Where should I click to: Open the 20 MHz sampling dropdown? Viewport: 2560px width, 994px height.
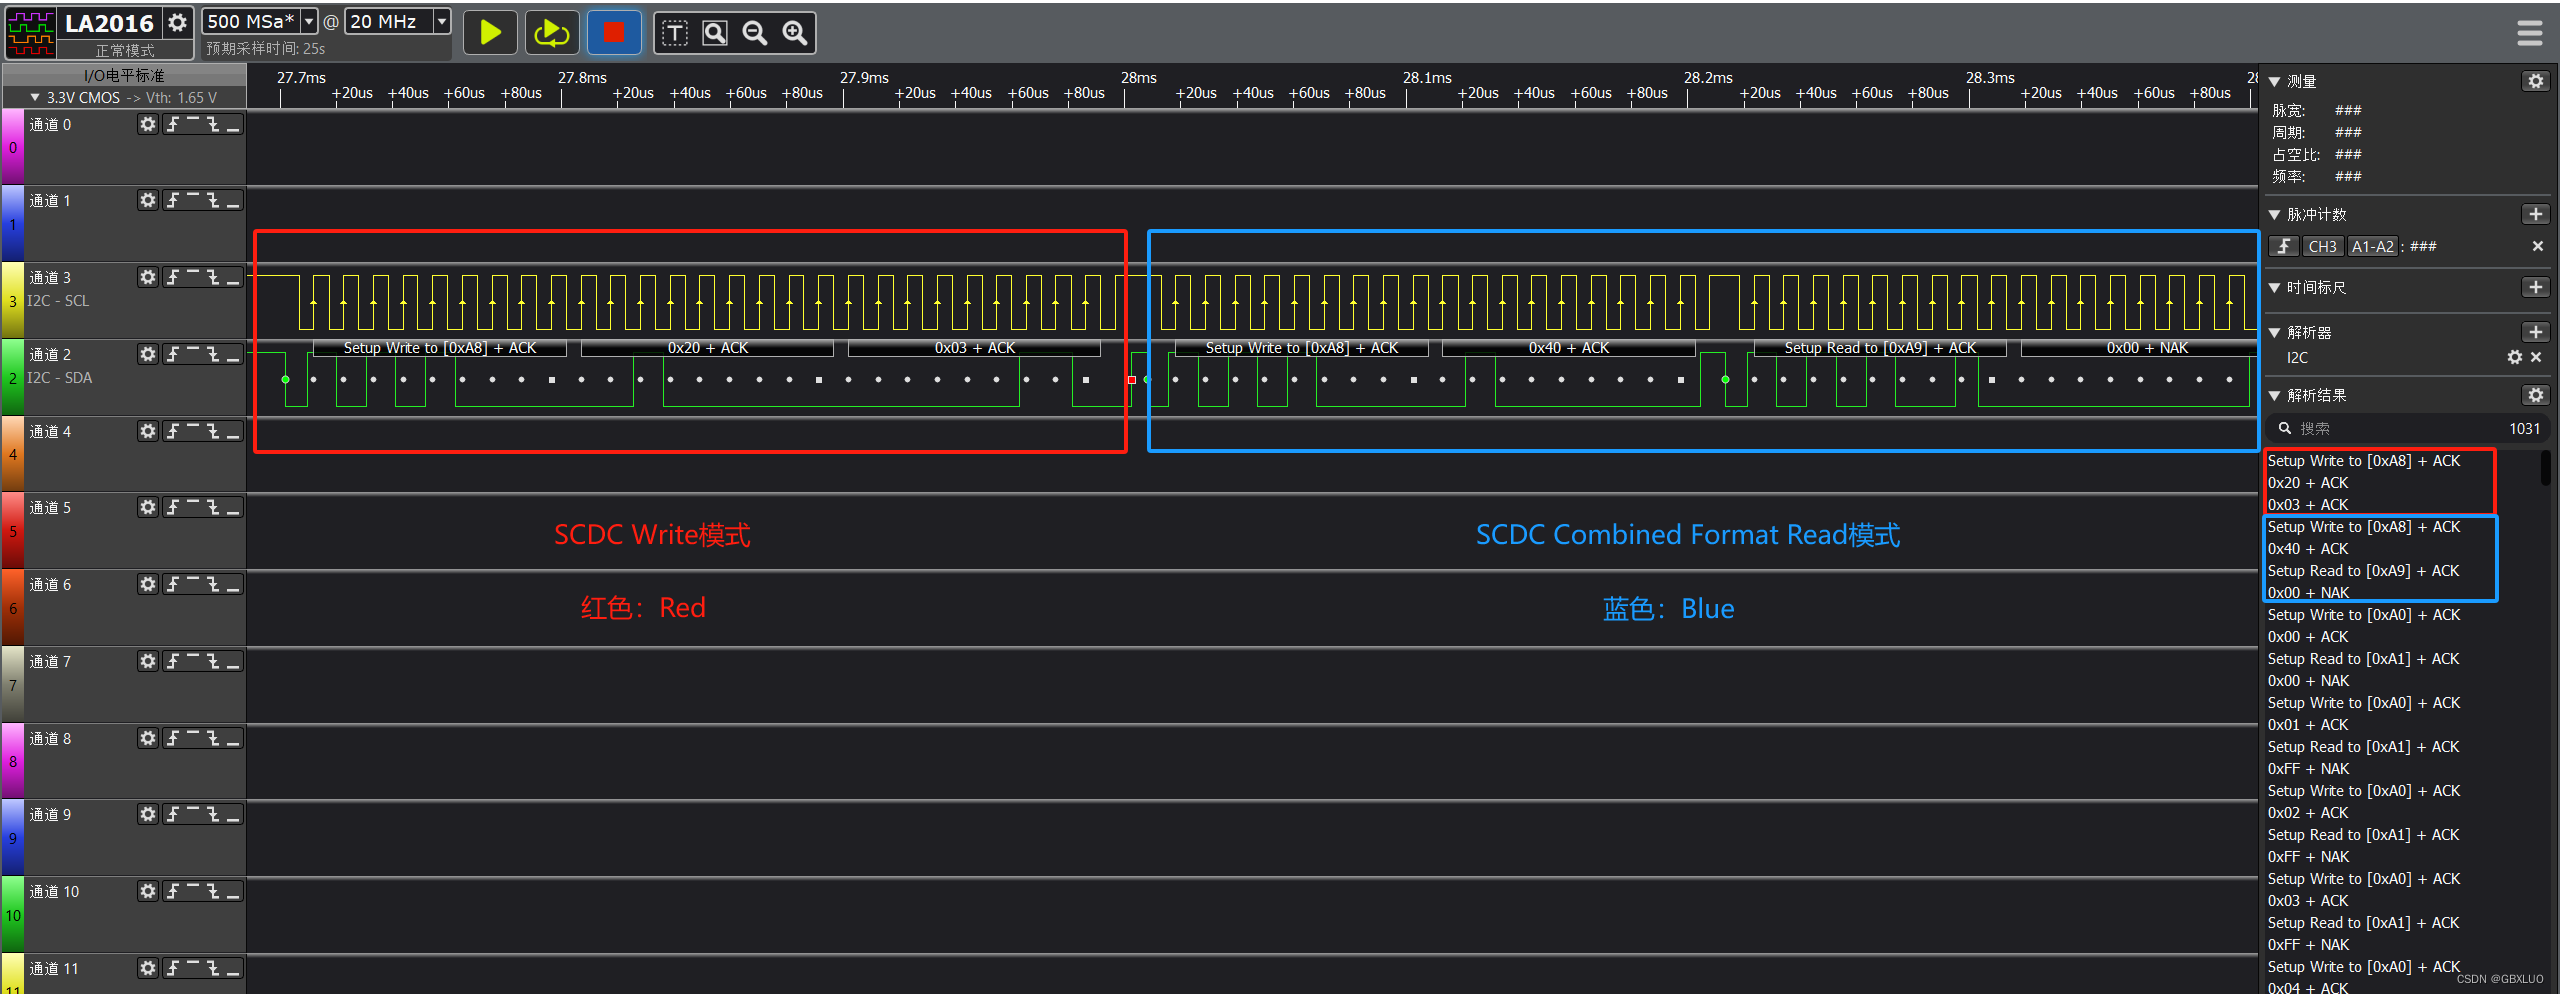[441, 21]
